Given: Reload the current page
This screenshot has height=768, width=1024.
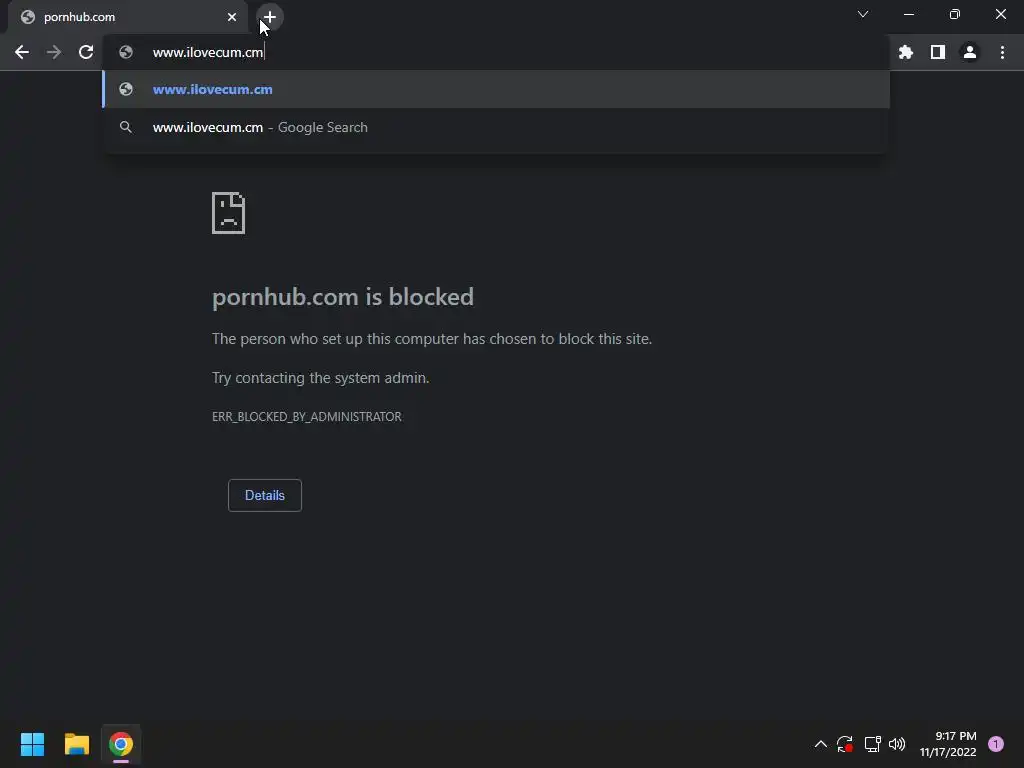Looking at the screenshot, I should [86, 52].
